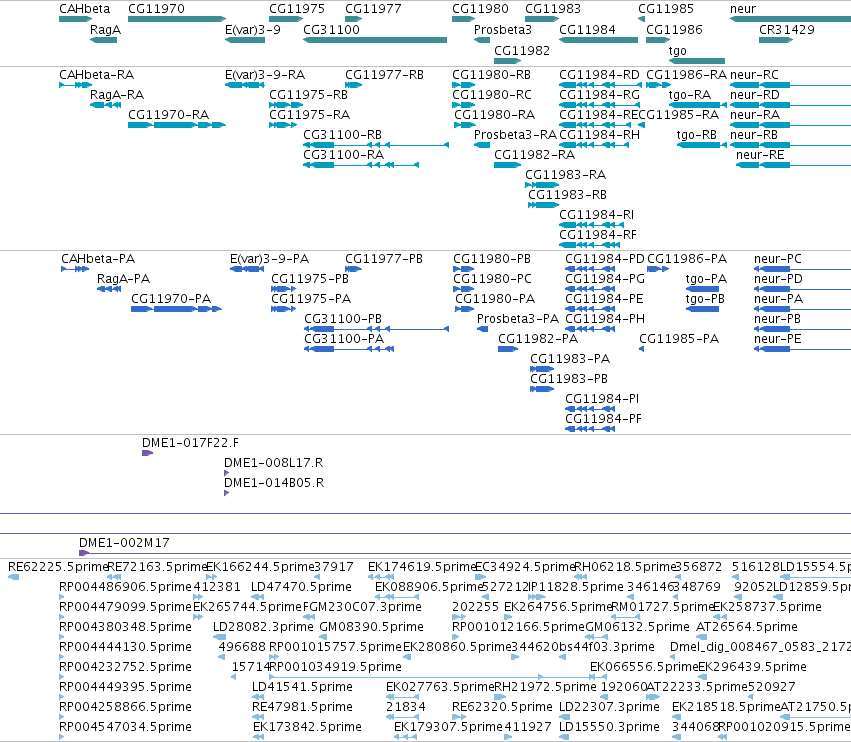The width and height of the screenshot is (851, 742).
Task: Select the CG11984-RI transcript
Action: [592, 225]
